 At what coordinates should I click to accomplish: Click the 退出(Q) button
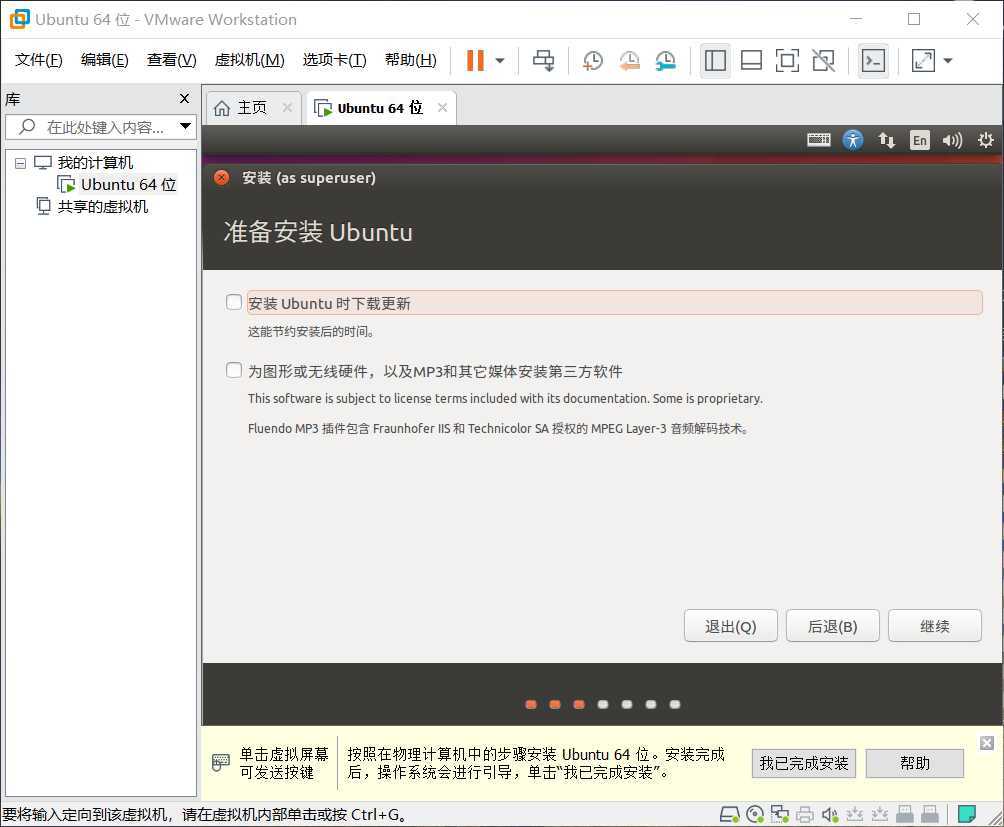click(731, 625)
